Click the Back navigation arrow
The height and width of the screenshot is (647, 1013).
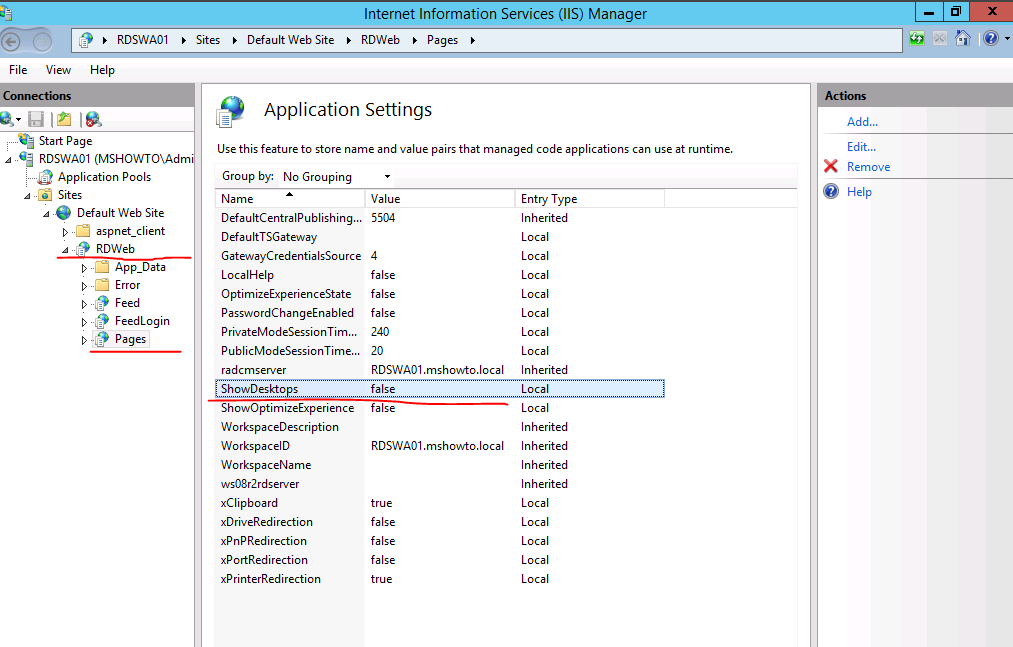tap(10, 41)
